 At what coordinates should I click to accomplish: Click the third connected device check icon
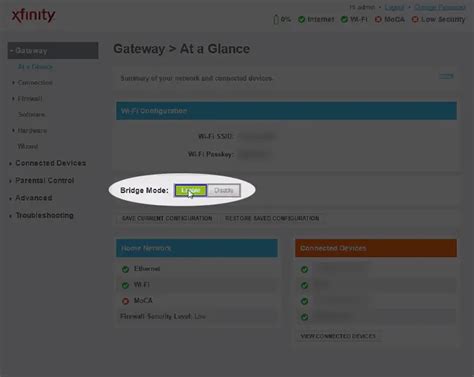pos(304,301)
